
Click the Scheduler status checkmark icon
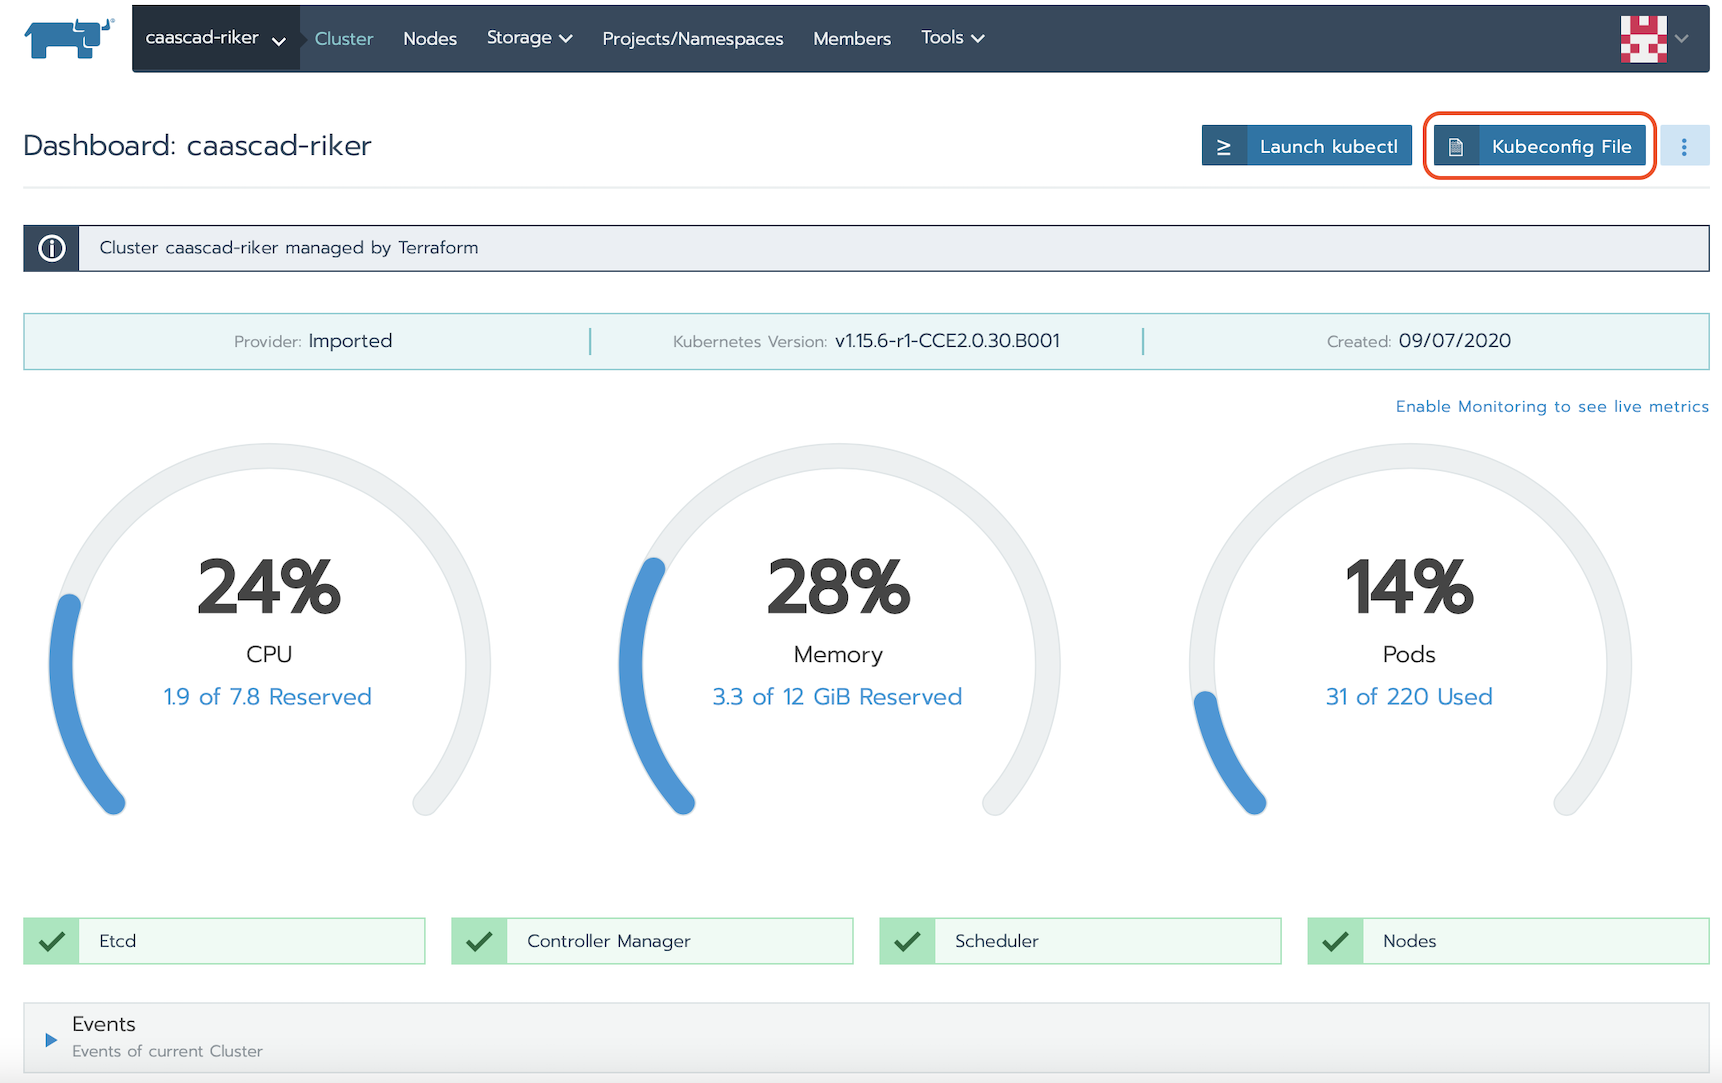coord(908,941)
